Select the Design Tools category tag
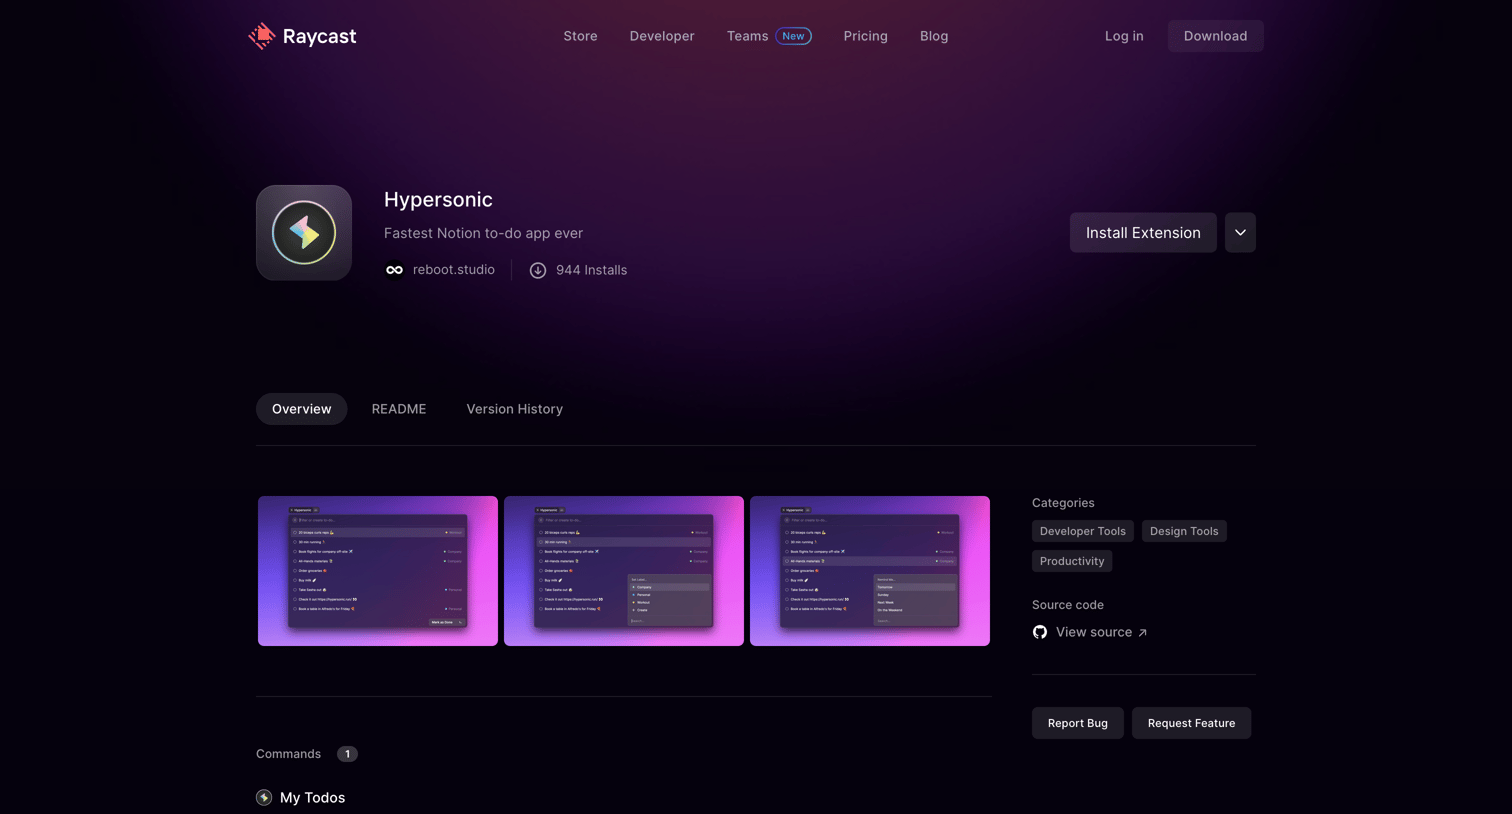The image size is (1512, 814). (x=1184, y=531)
